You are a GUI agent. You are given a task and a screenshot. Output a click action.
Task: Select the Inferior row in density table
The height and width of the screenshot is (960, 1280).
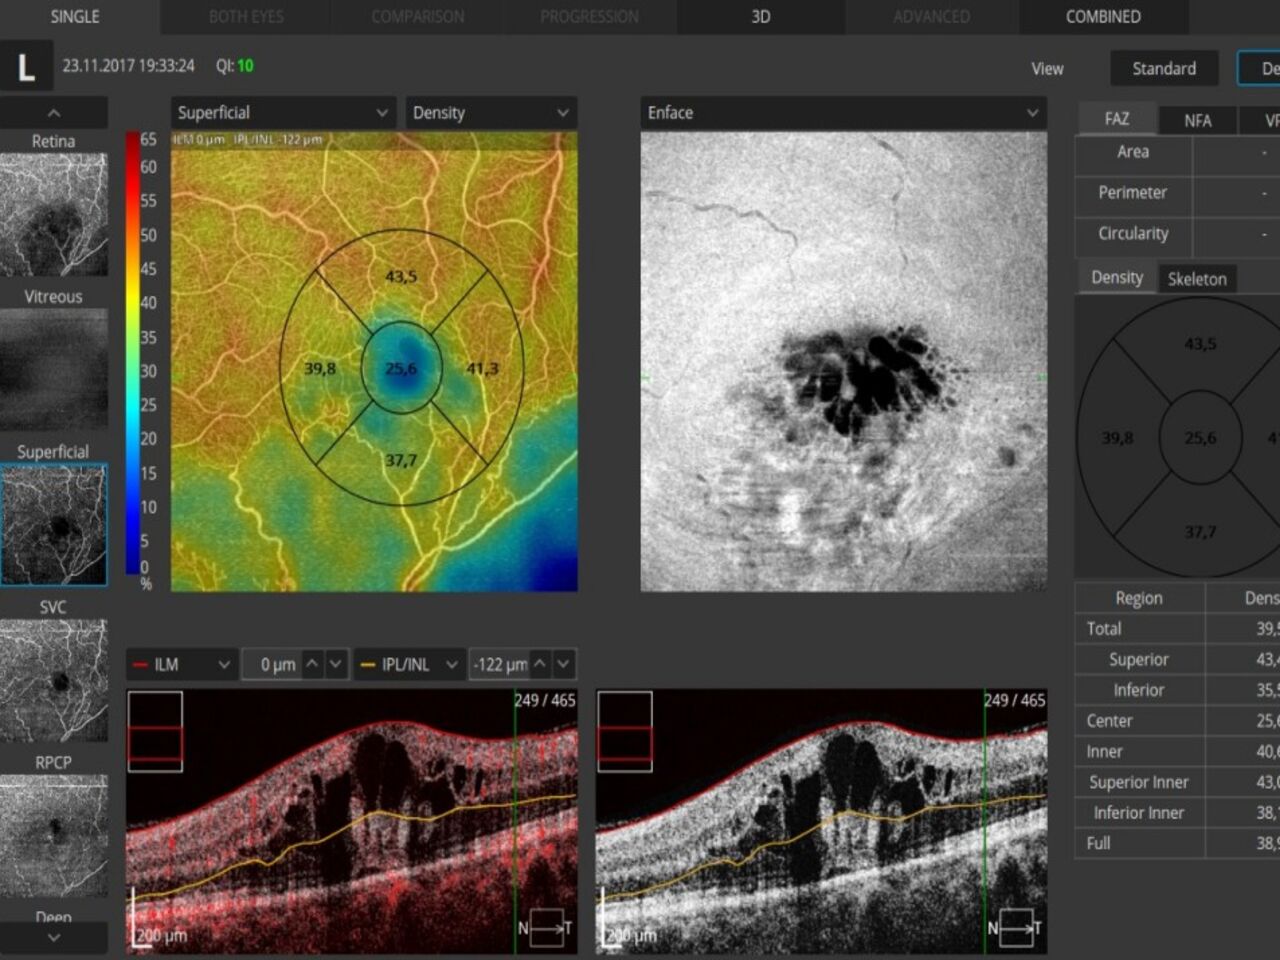coord(1177,690)
